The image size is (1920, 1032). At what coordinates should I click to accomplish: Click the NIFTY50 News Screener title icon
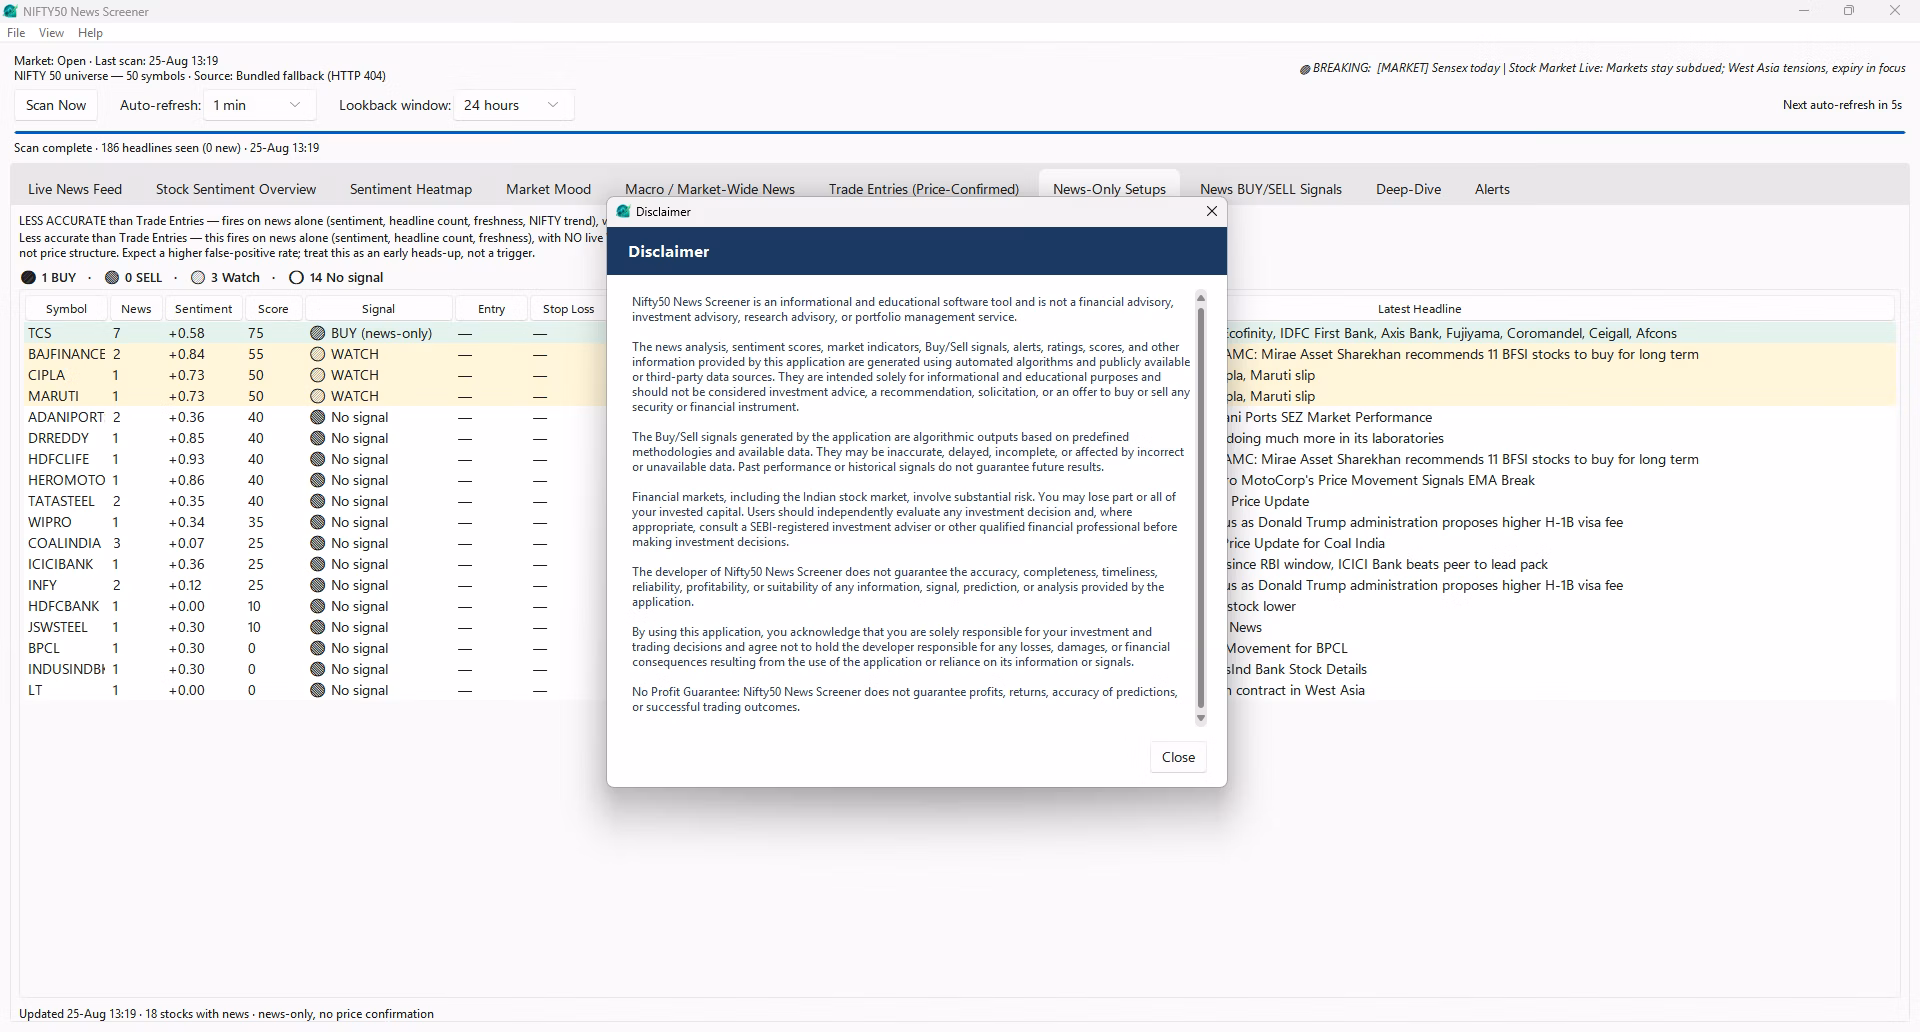click(11, 11)
